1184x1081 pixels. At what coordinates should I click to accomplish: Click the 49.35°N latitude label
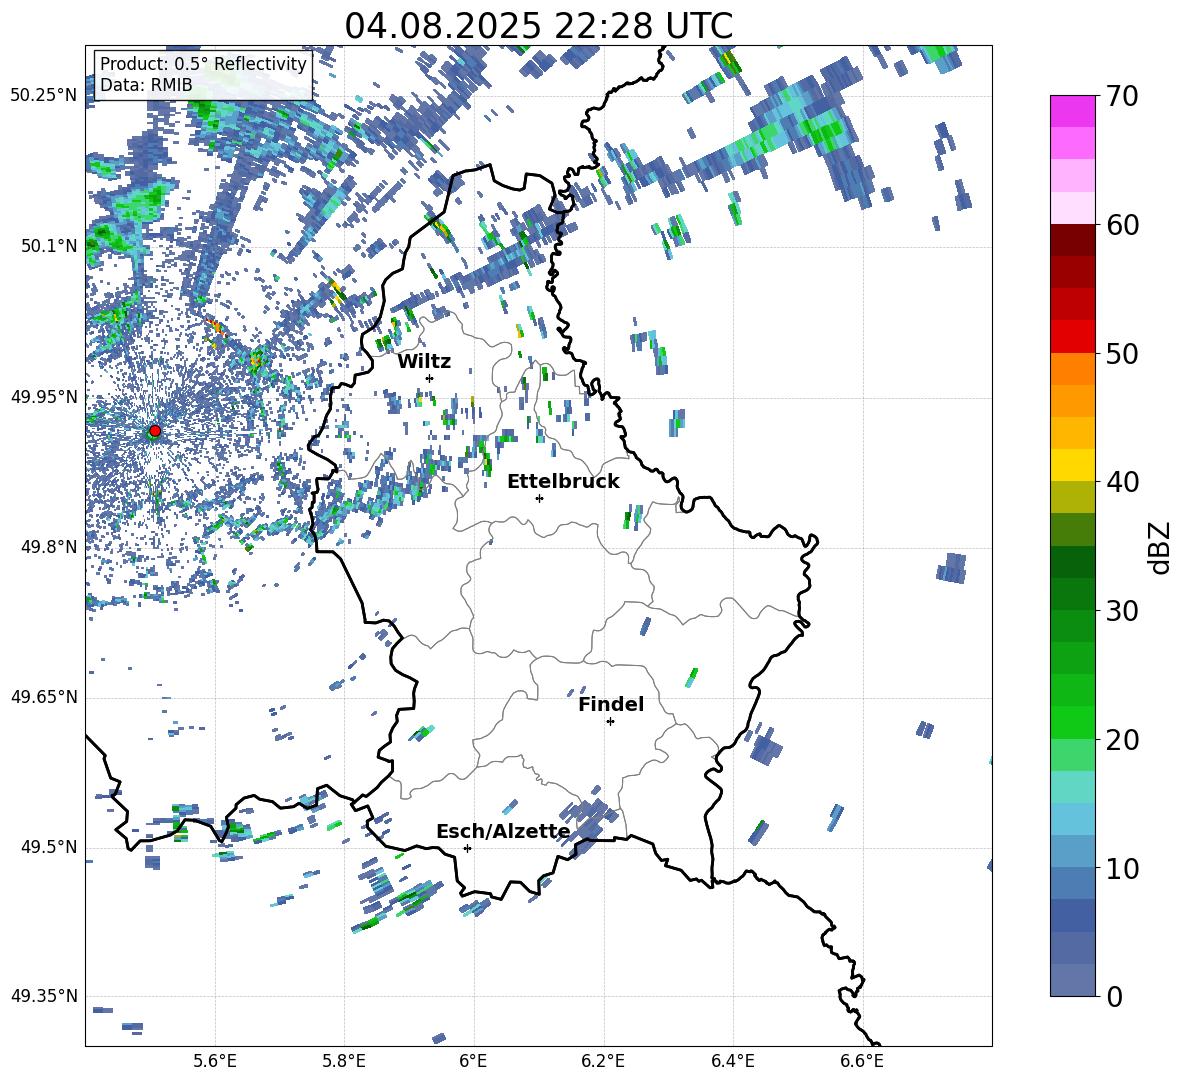click(x=44, y=996)
